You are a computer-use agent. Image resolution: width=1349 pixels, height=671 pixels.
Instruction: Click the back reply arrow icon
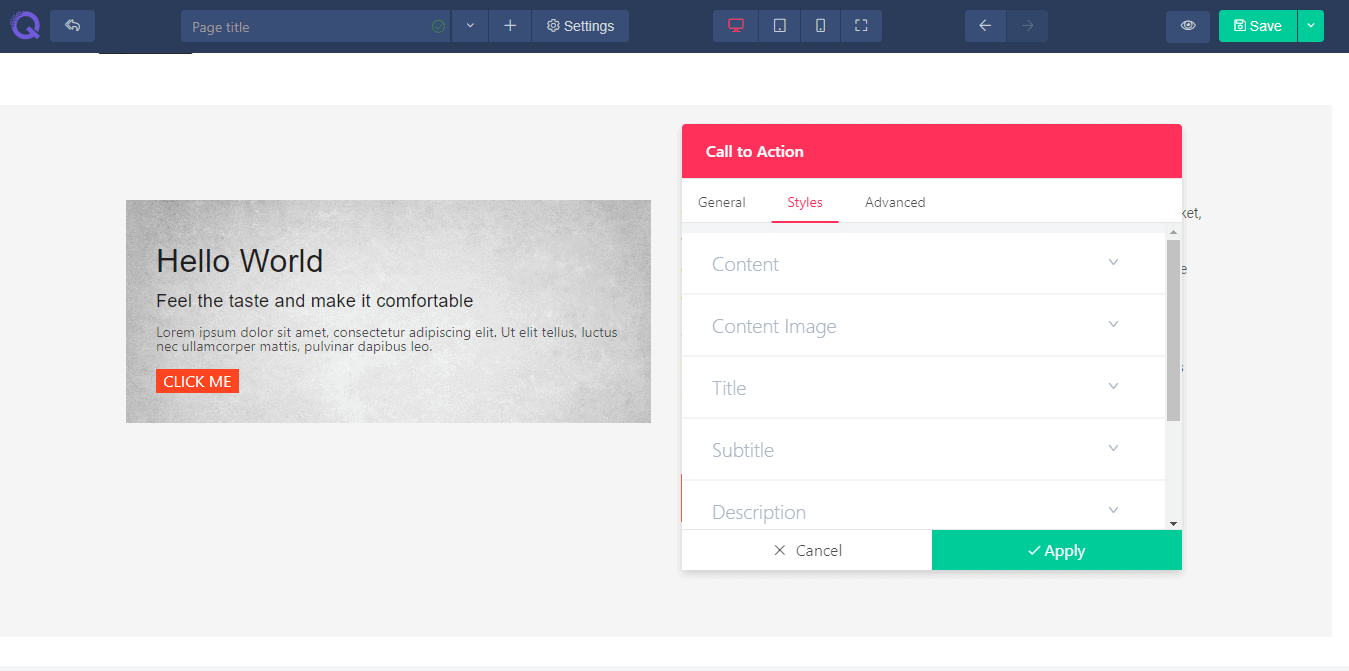pyautogui.click(x=72, y=26)
